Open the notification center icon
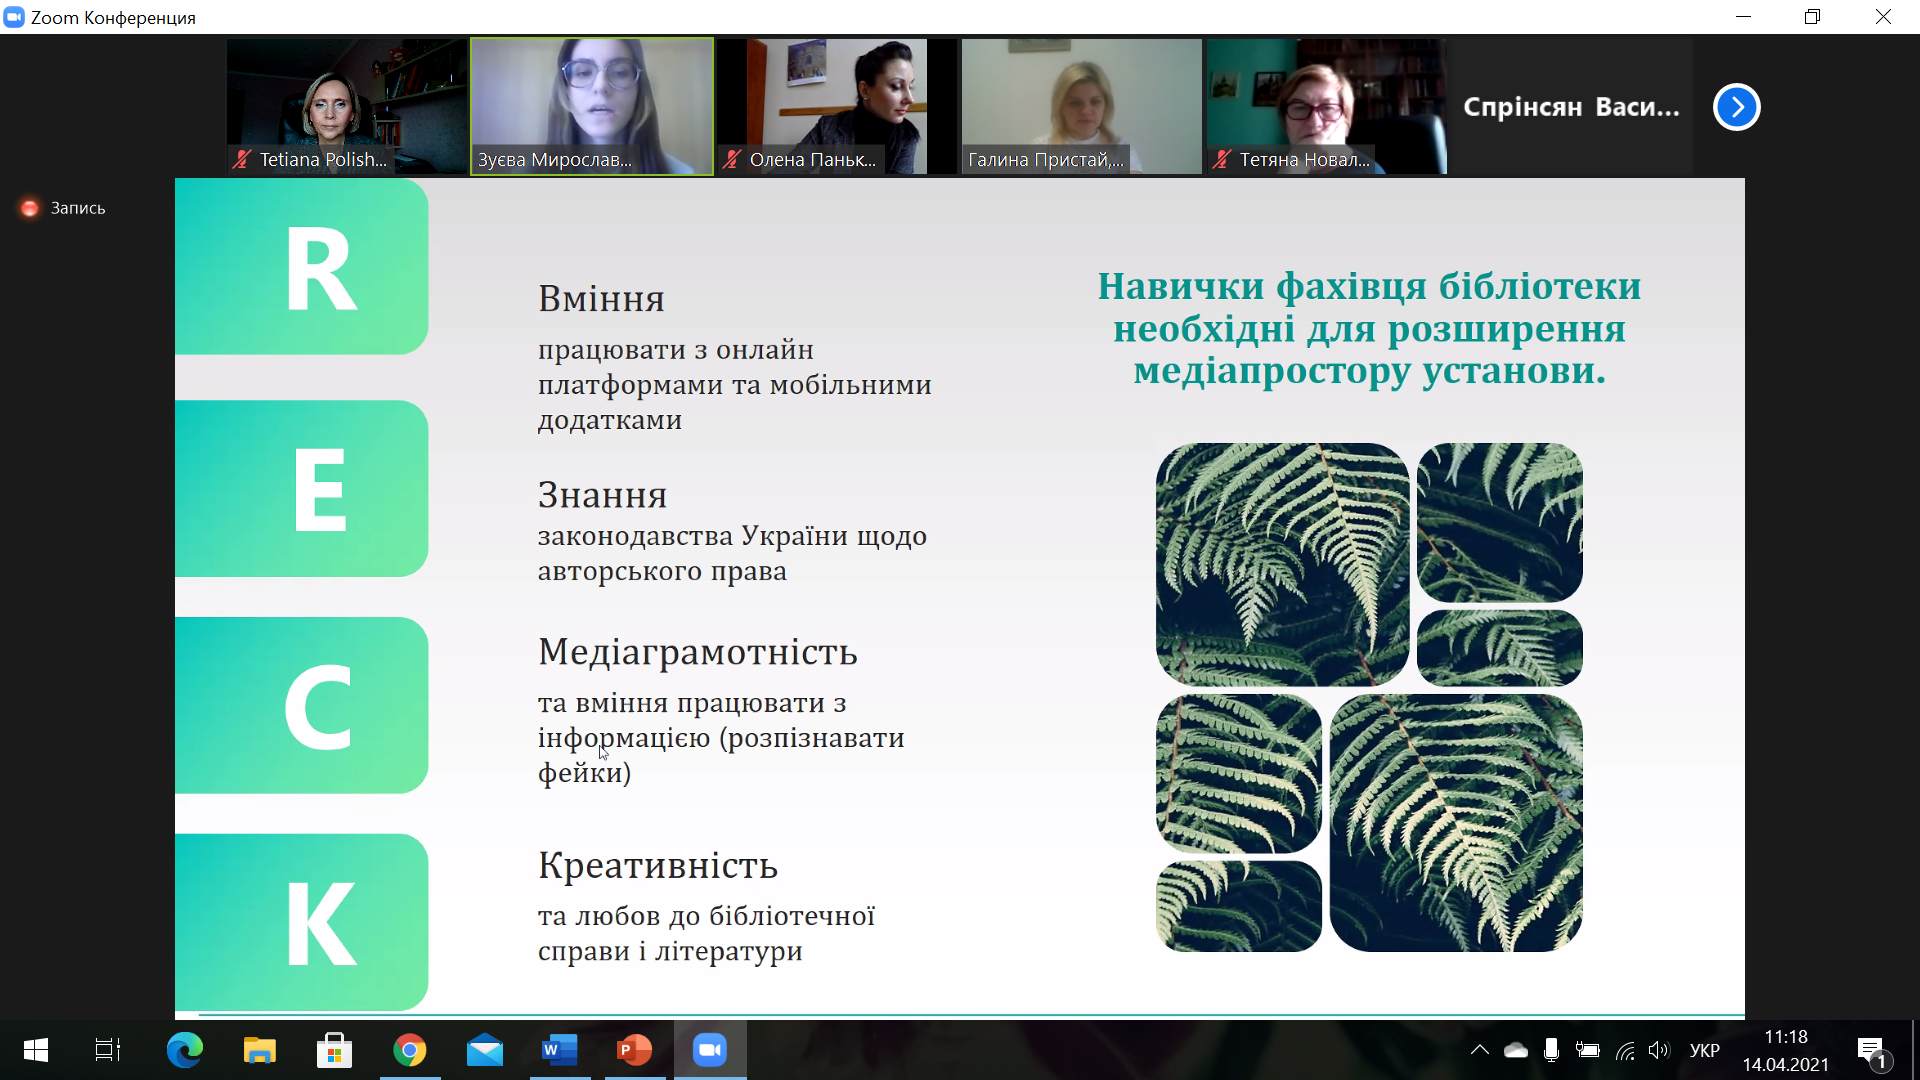The height and width of the screenshot is (1080, 1920). pos(1871,1050)
